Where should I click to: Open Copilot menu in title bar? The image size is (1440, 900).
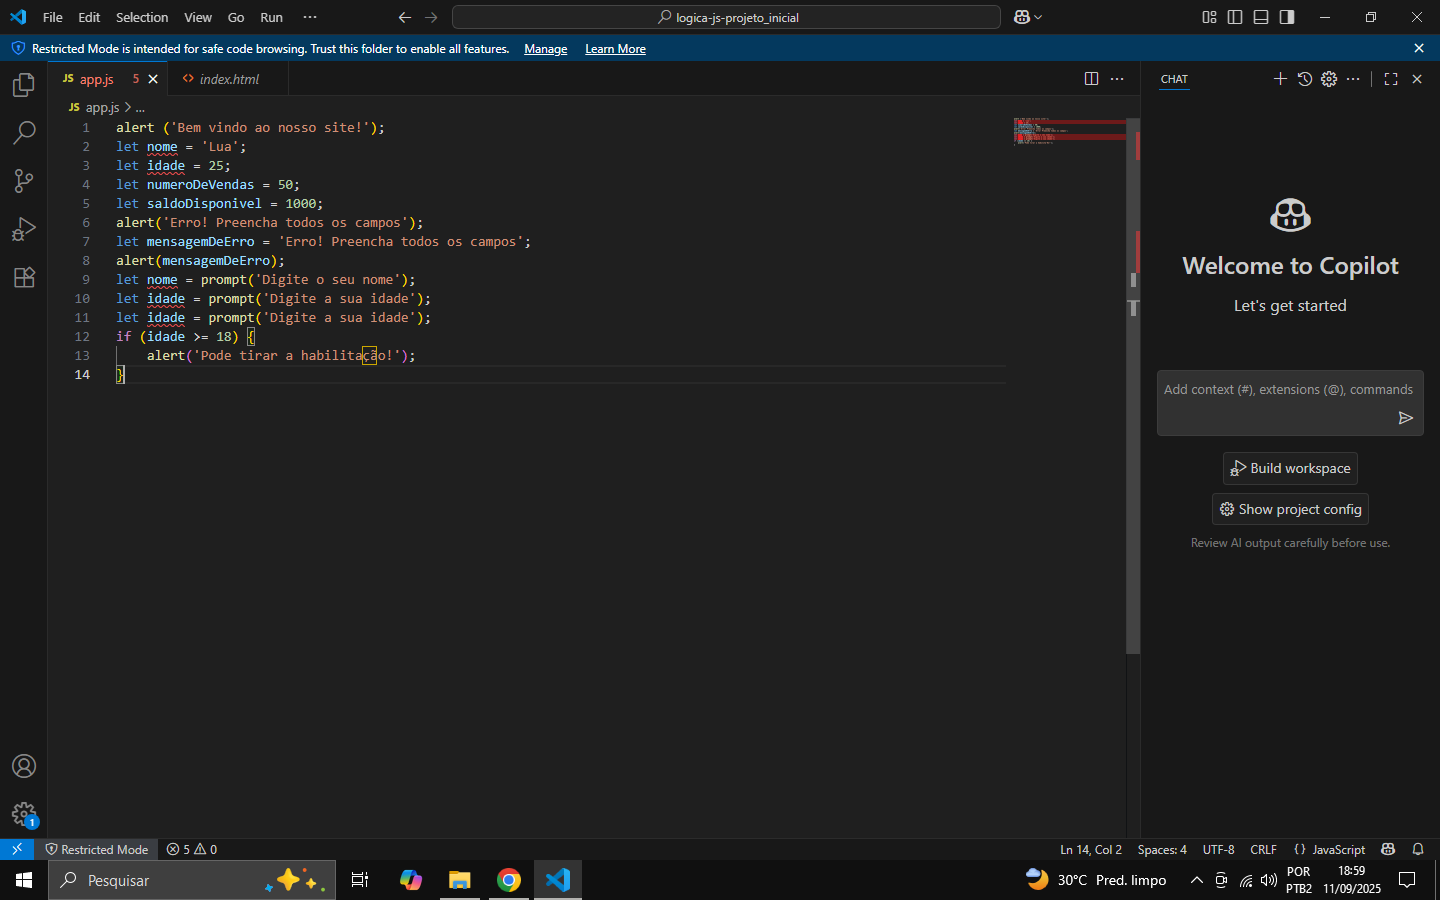click(x=1027, y=17)
